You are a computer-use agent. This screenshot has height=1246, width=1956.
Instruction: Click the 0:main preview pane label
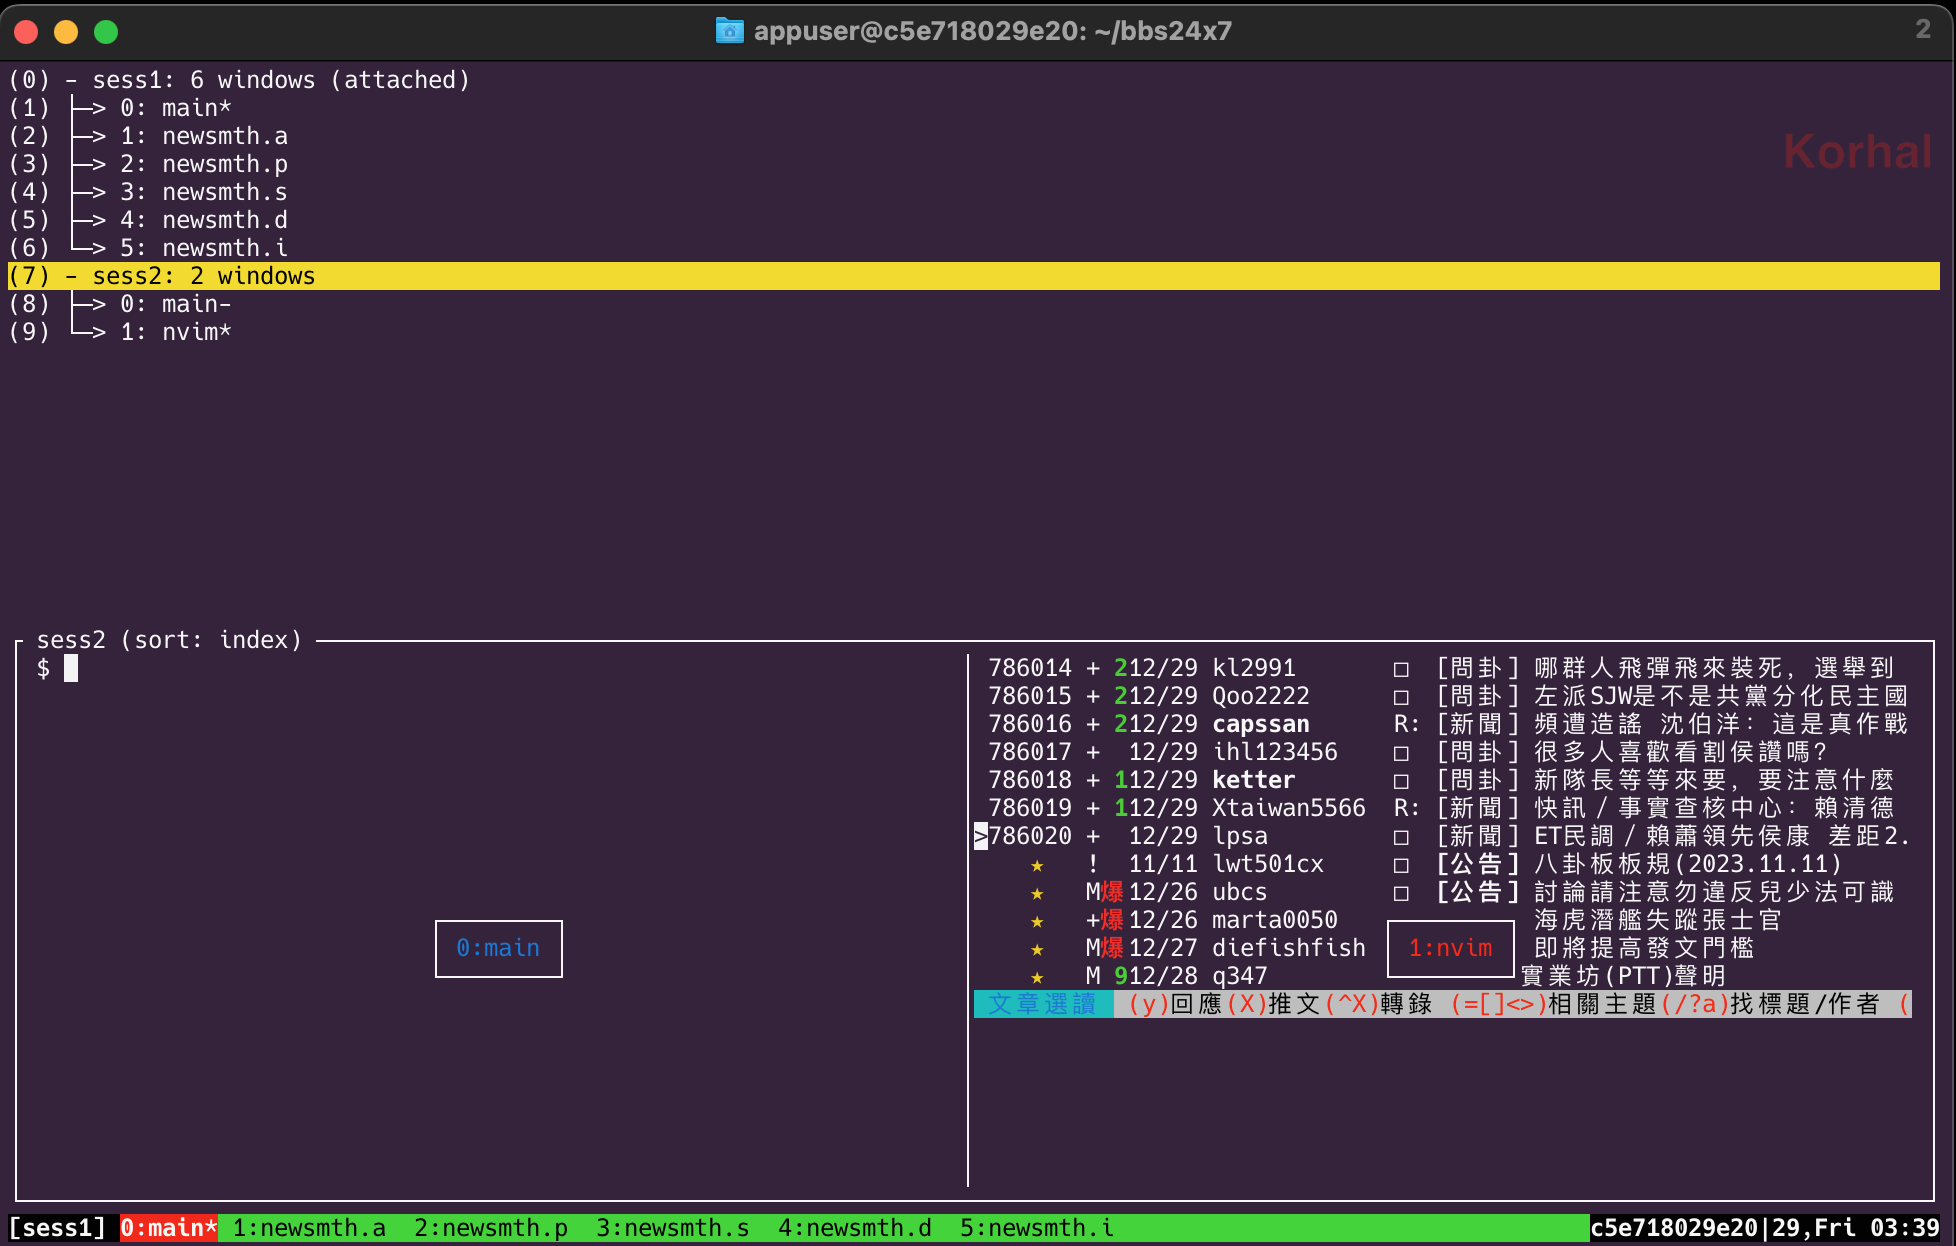point(498,948)
